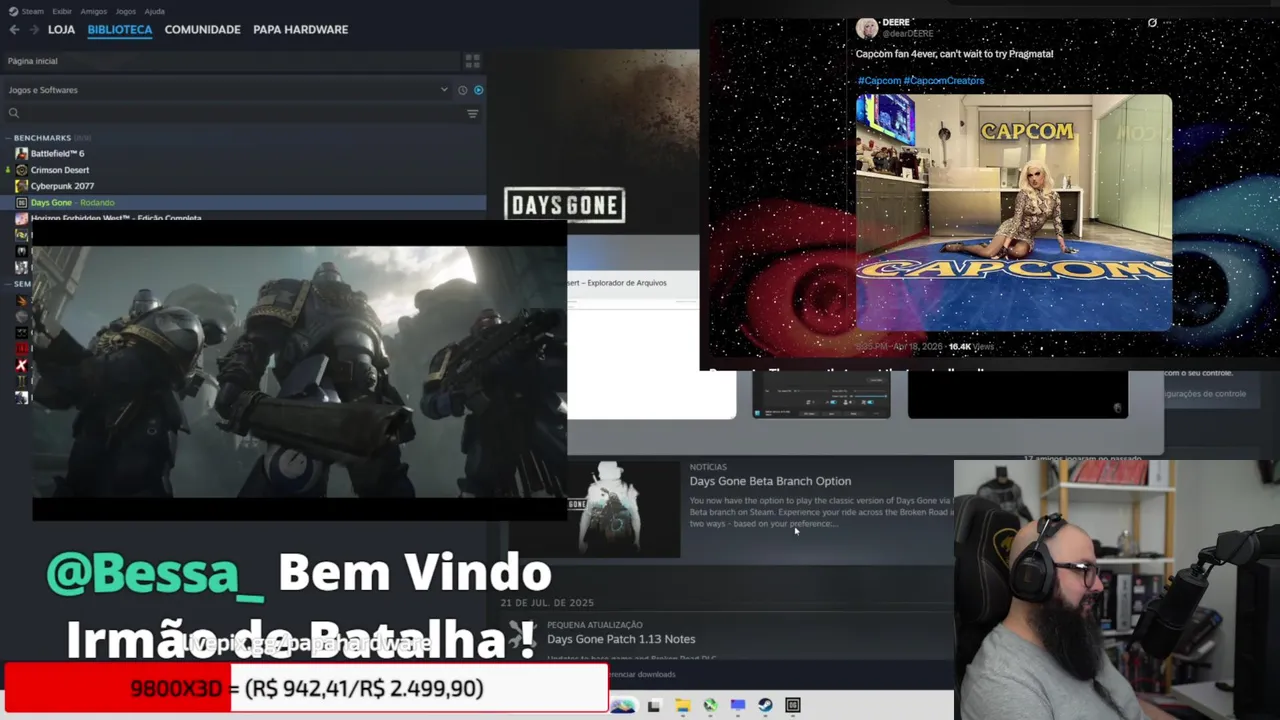
Task: Click the recent activity clock icon
Action: tap(462, 90)
